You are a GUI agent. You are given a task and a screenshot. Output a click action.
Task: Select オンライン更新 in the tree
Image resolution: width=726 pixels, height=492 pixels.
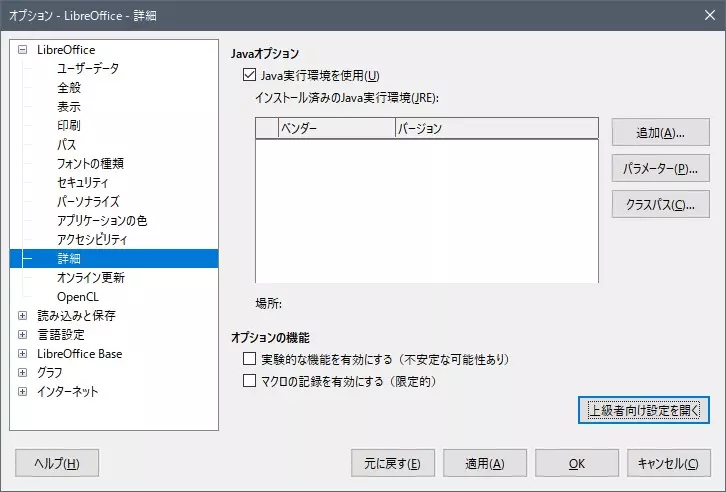[90, 277]
